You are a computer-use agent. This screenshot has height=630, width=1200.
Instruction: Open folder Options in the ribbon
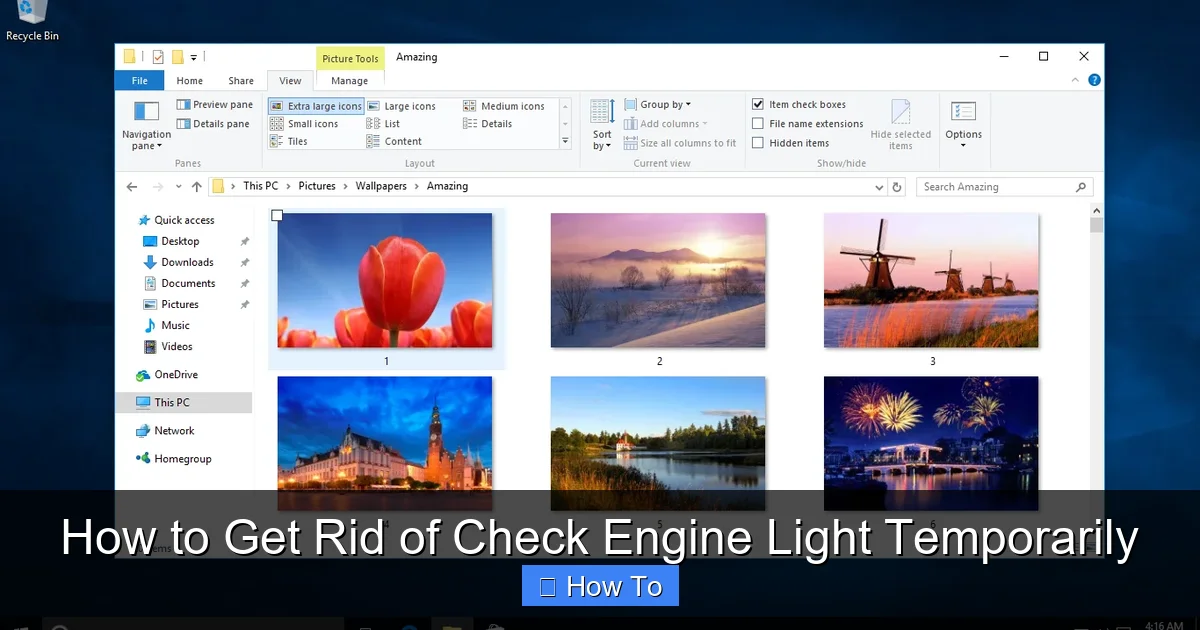click(x=963, y=122)
